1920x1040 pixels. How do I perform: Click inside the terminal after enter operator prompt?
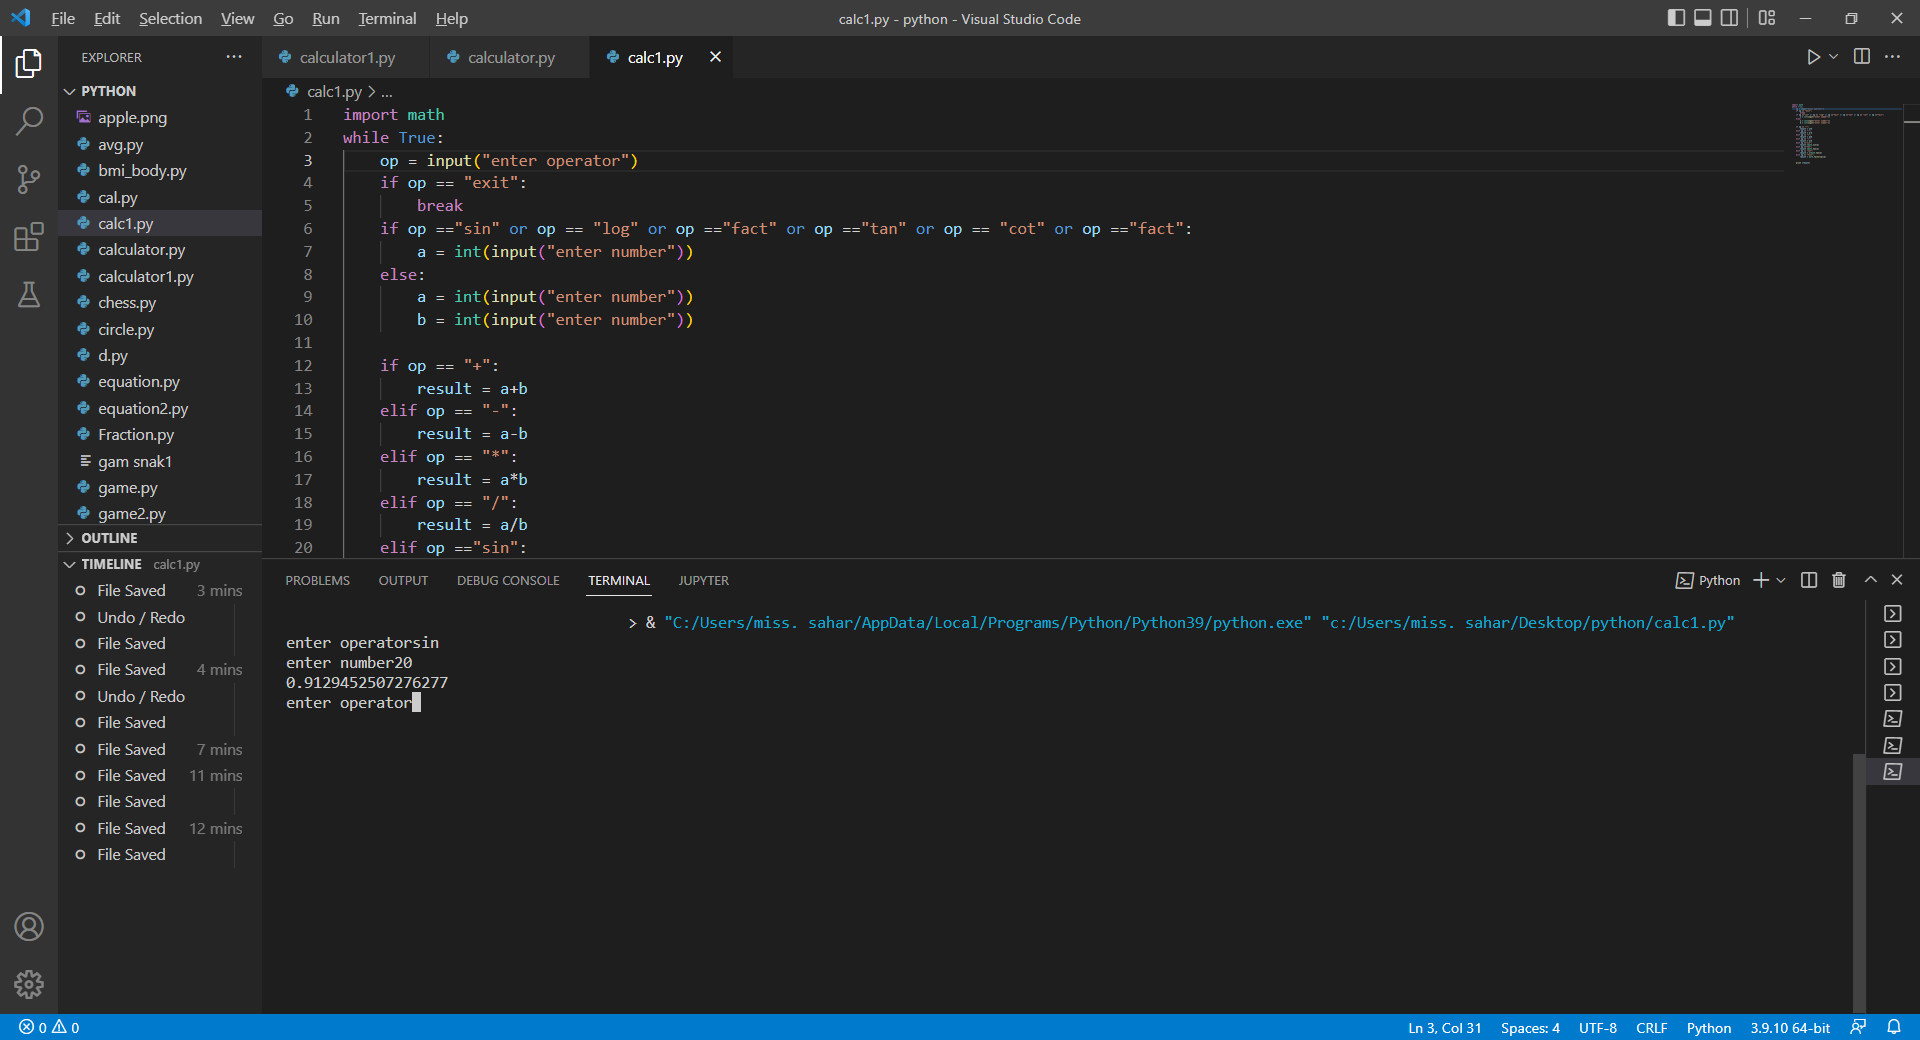[x=417, y=703]
